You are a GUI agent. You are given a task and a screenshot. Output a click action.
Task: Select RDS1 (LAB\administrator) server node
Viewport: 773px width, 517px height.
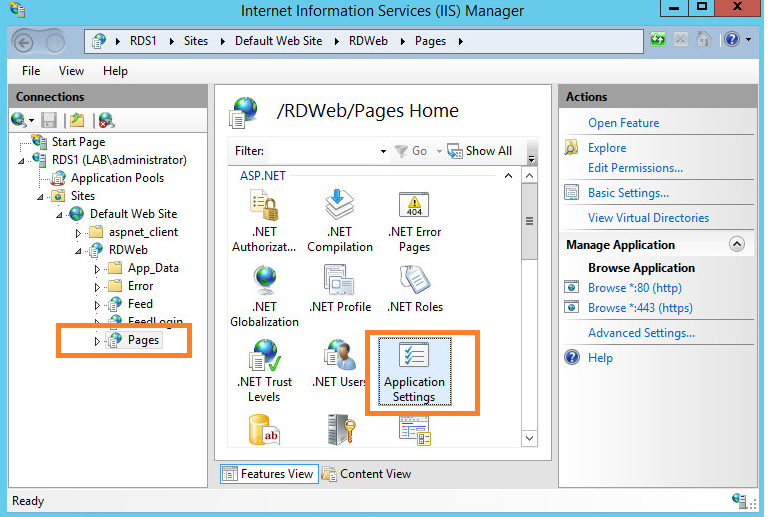(x=119, y=160)
